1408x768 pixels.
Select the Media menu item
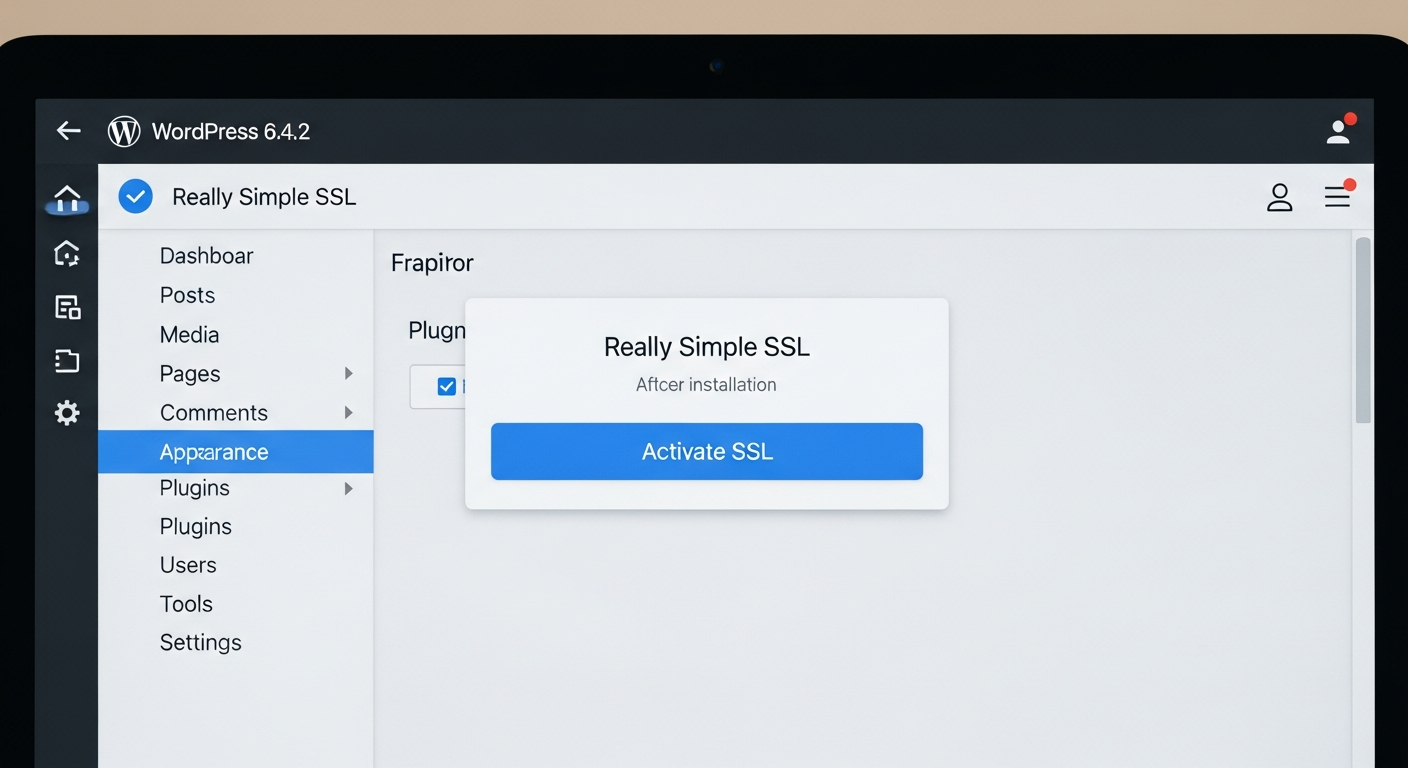pos(190,334)
